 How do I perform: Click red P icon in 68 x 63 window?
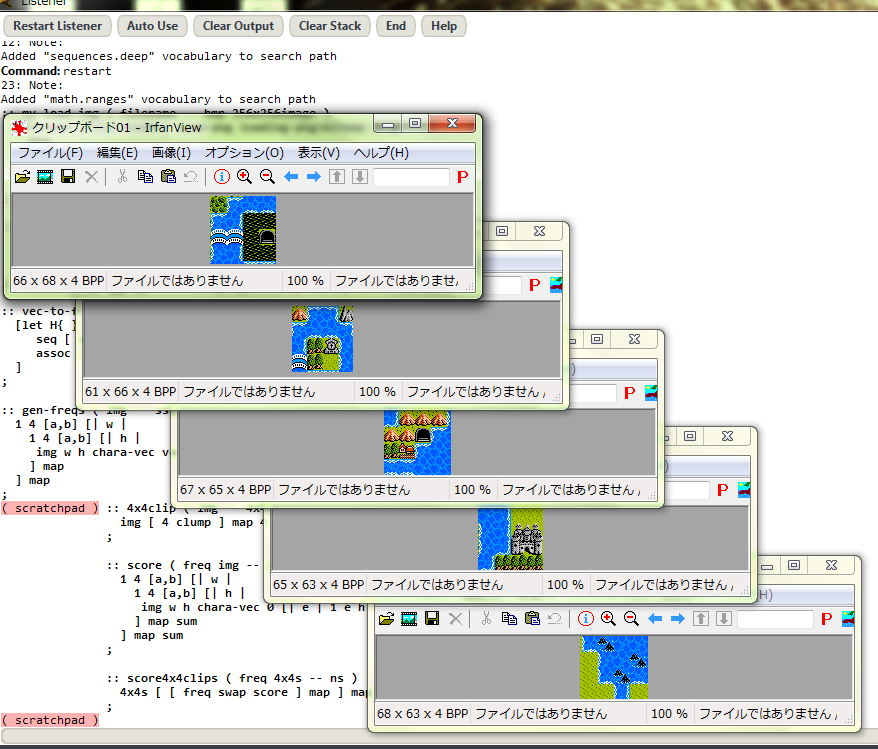(826, 619)
